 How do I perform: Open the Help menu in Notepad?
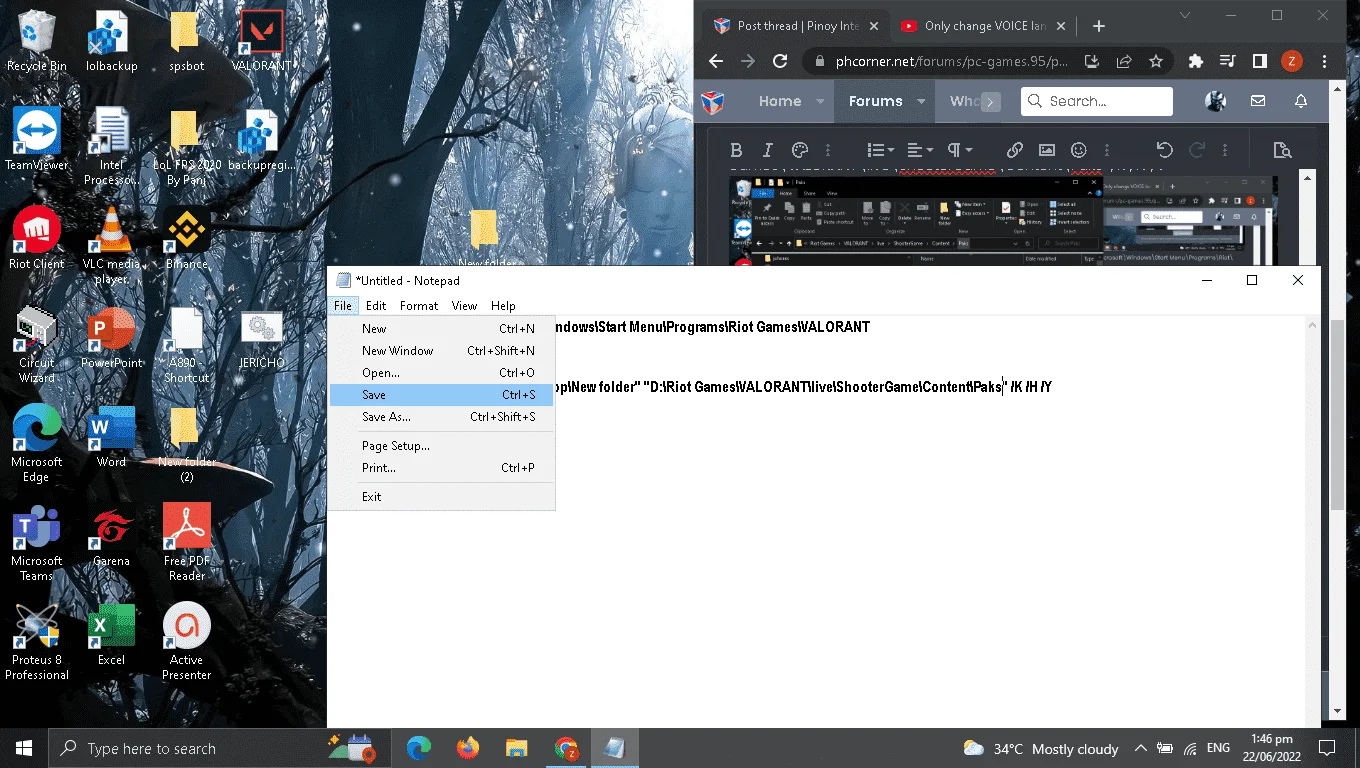tap(503, 306)
